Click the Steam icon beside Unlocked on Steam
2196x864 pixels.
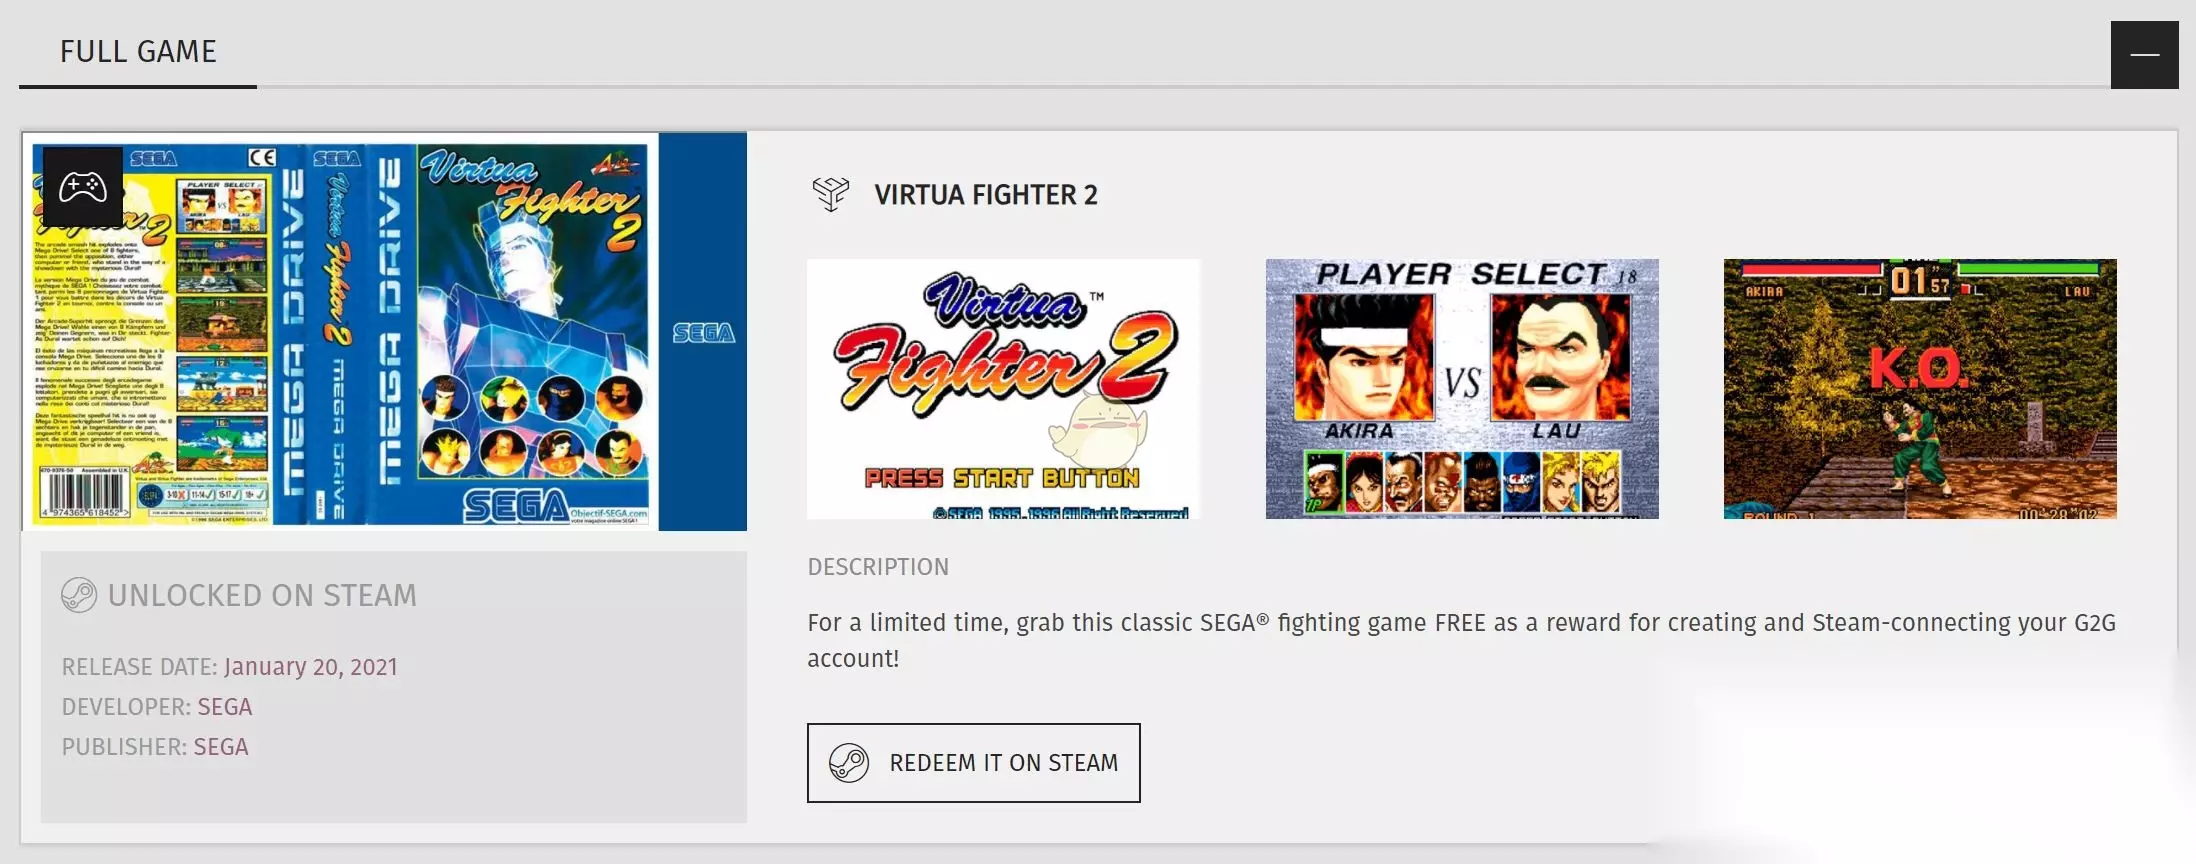tap(79, 595)
